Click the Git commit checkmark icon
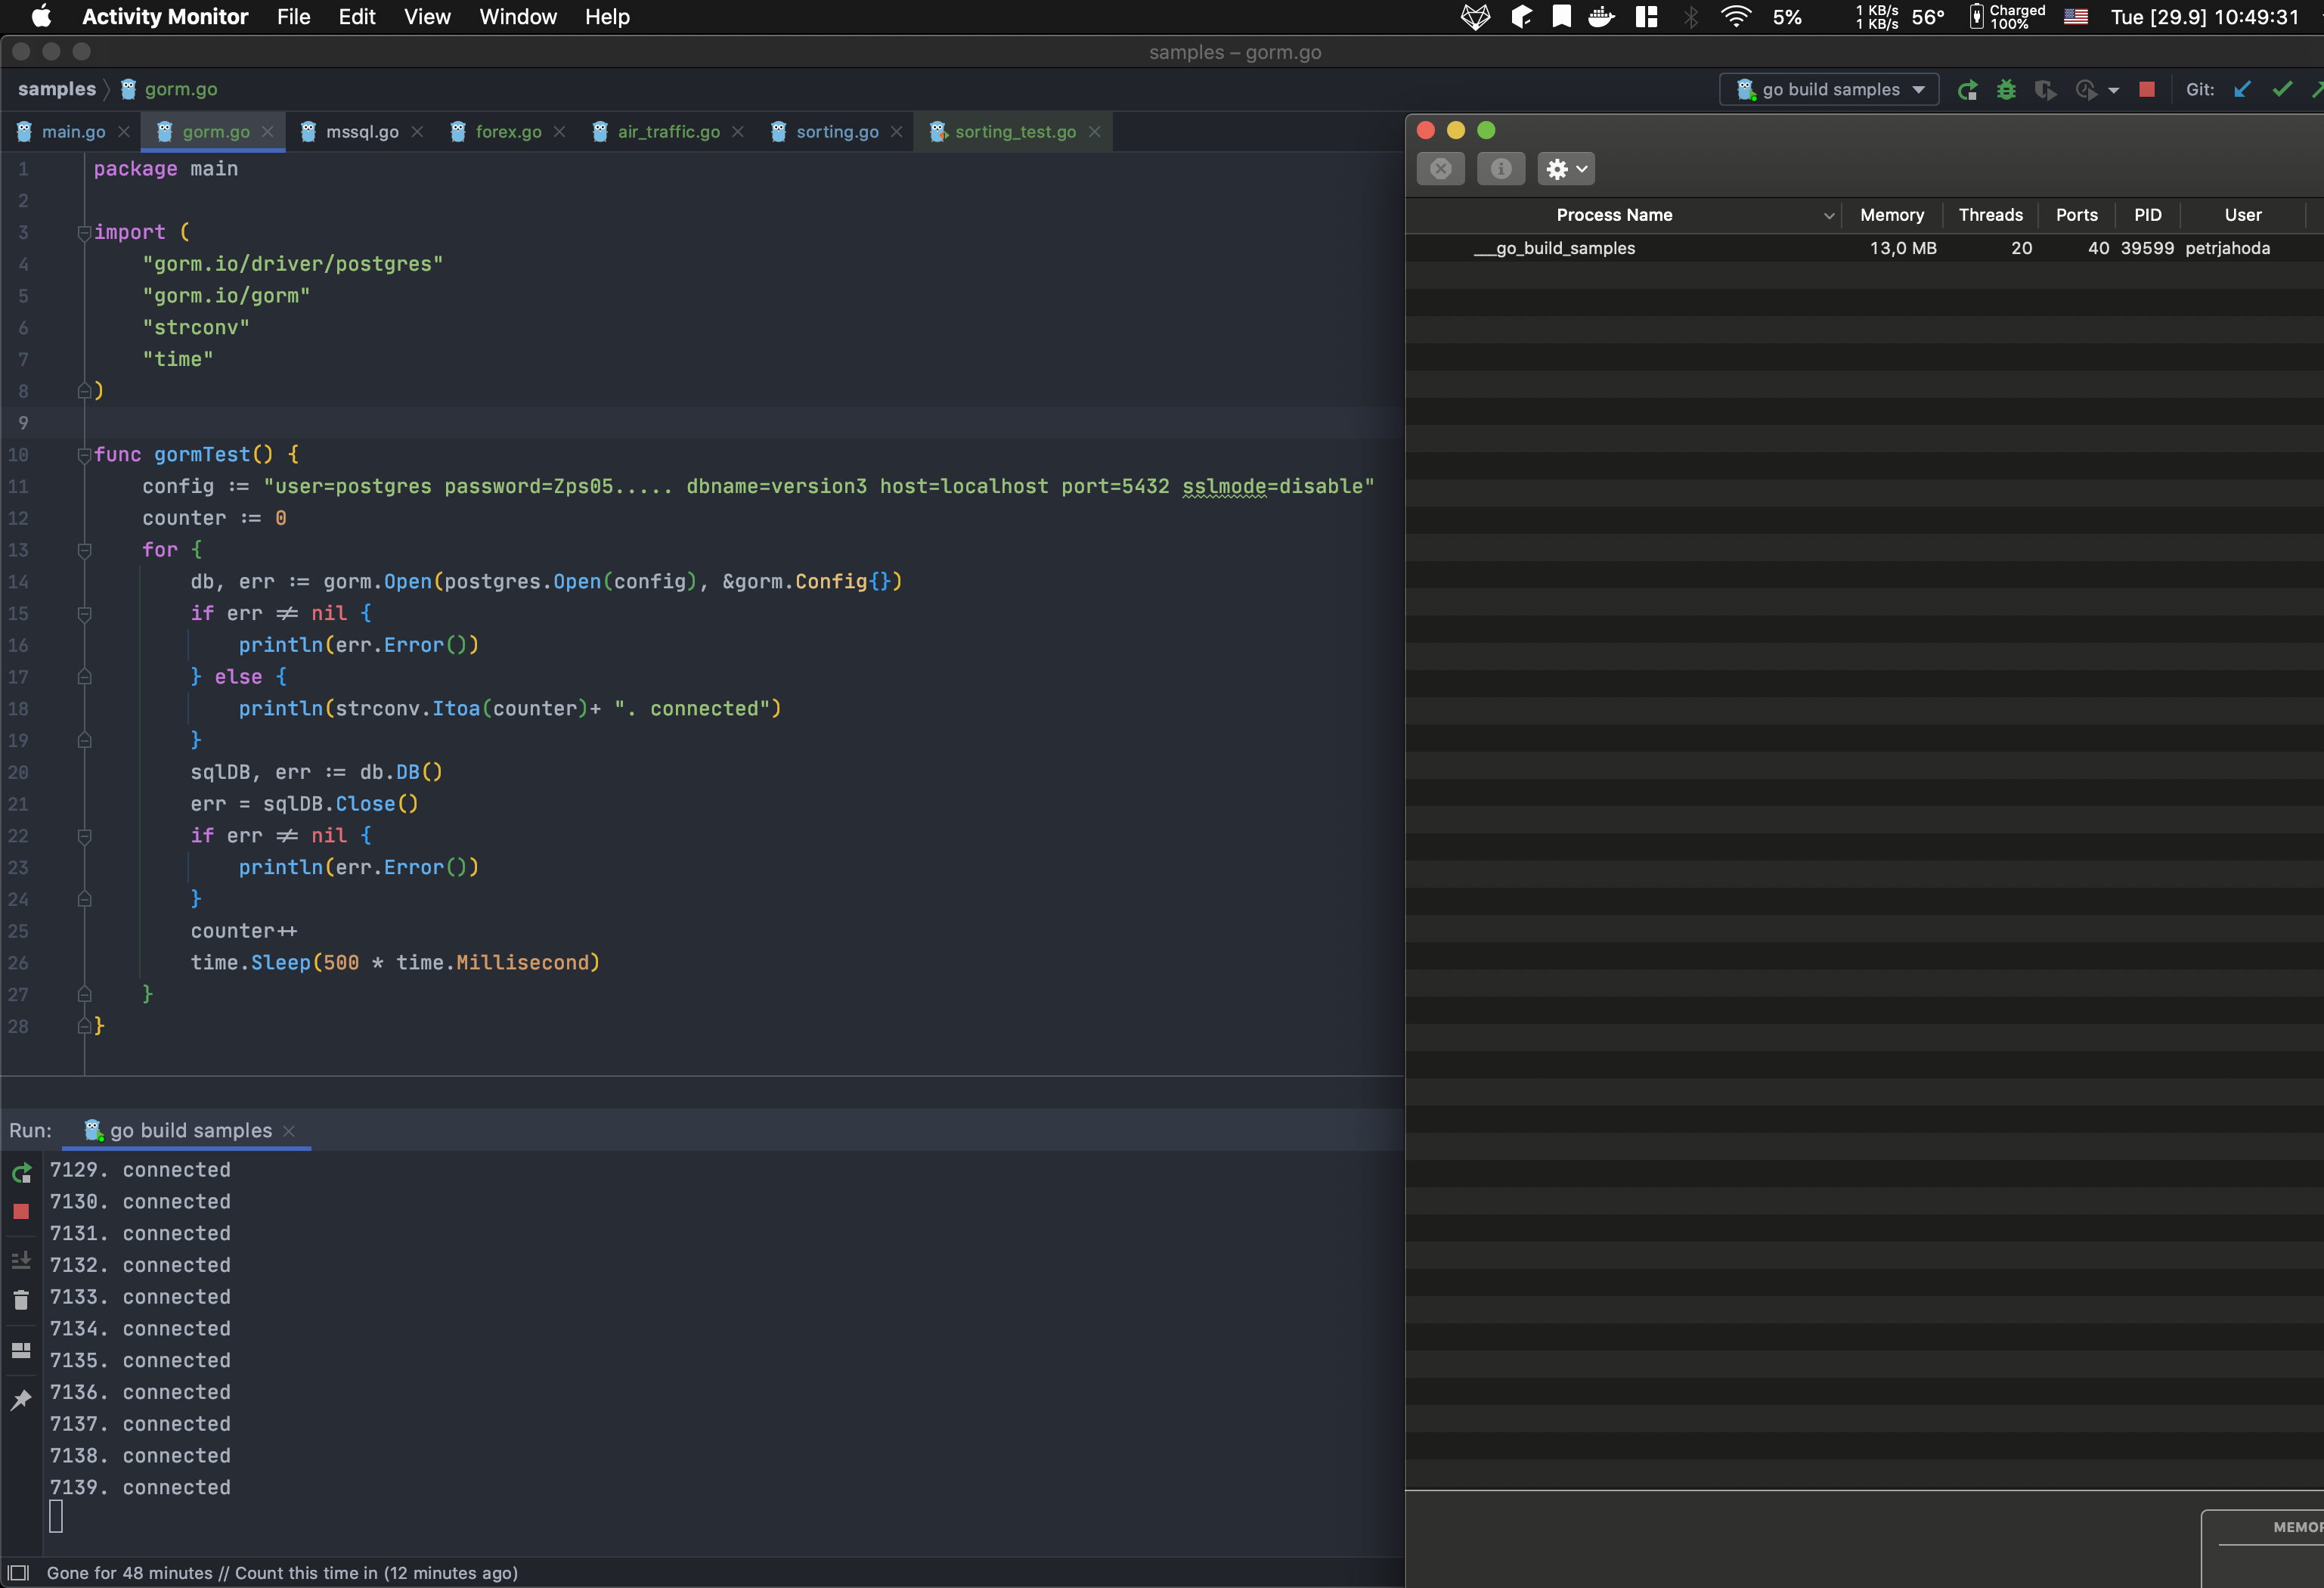 coord(2282,90)
